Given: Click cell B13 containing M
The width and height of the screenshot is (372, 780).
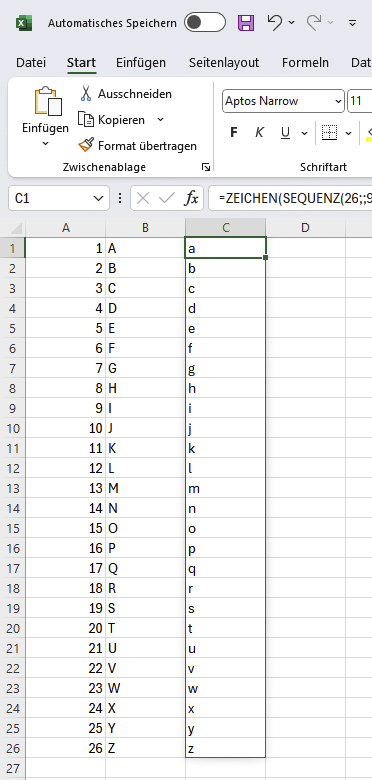Looking at the screenshot, I should coord(145,488).
